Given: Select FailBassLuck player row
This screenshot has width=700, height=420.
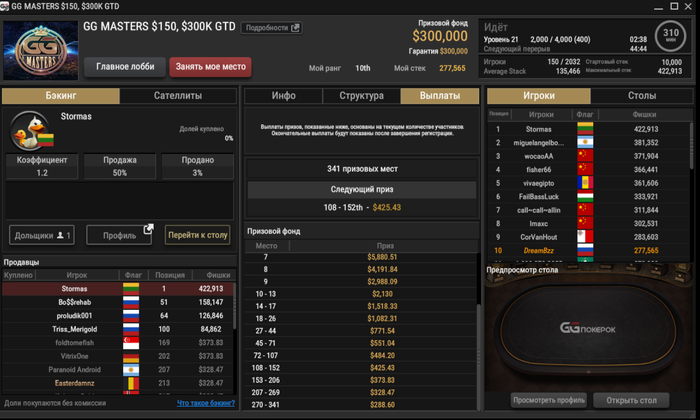Looking at the screenshot, I should coord(588,196).
